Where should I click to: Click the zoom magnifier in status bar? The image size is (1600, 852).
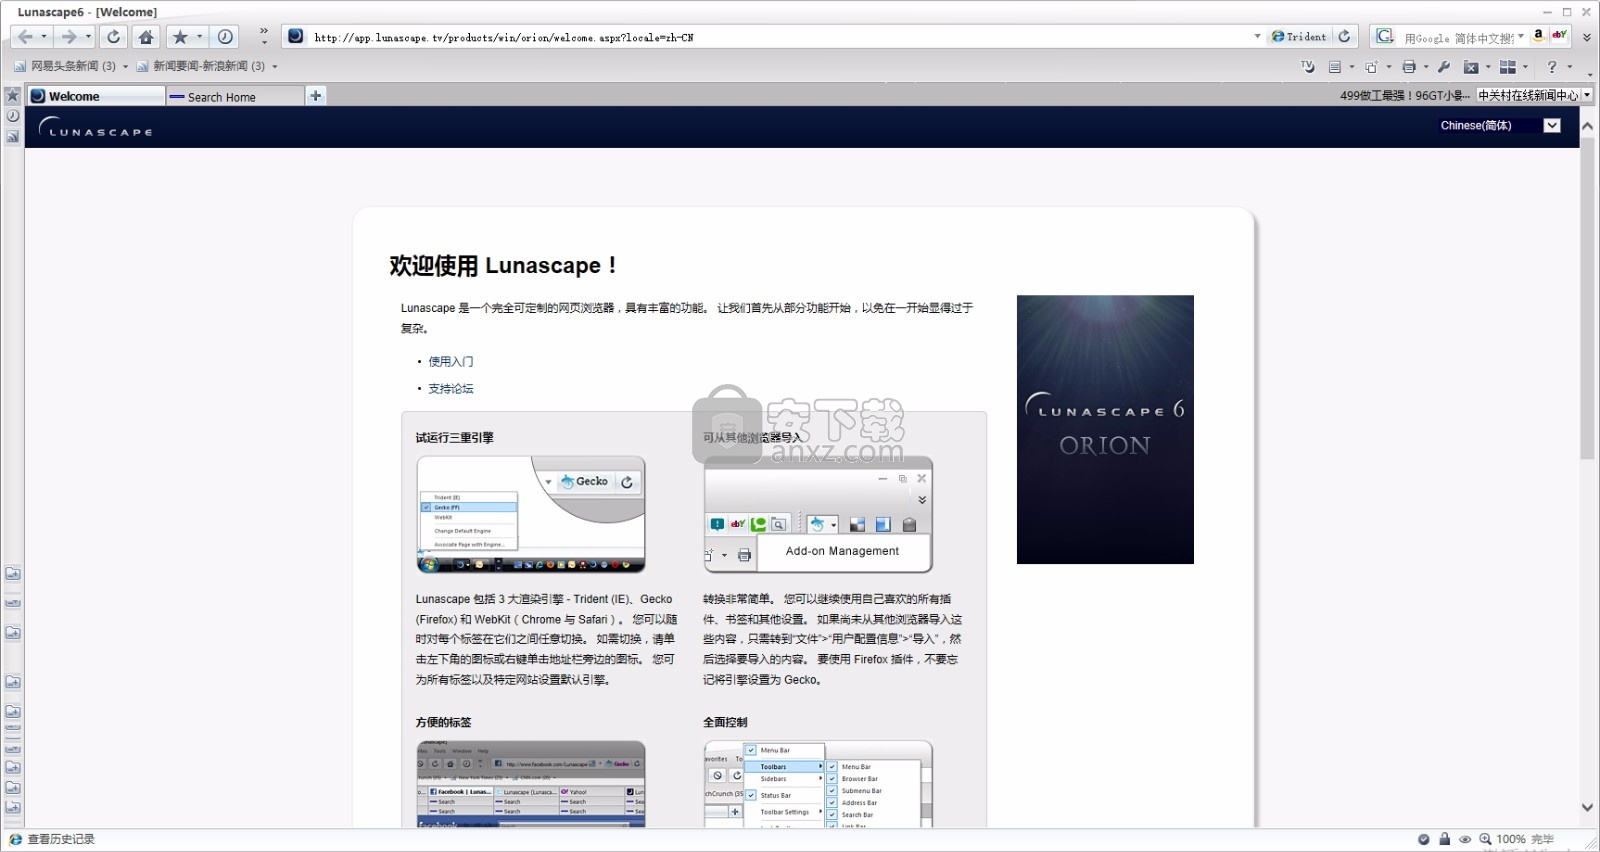1486,839
